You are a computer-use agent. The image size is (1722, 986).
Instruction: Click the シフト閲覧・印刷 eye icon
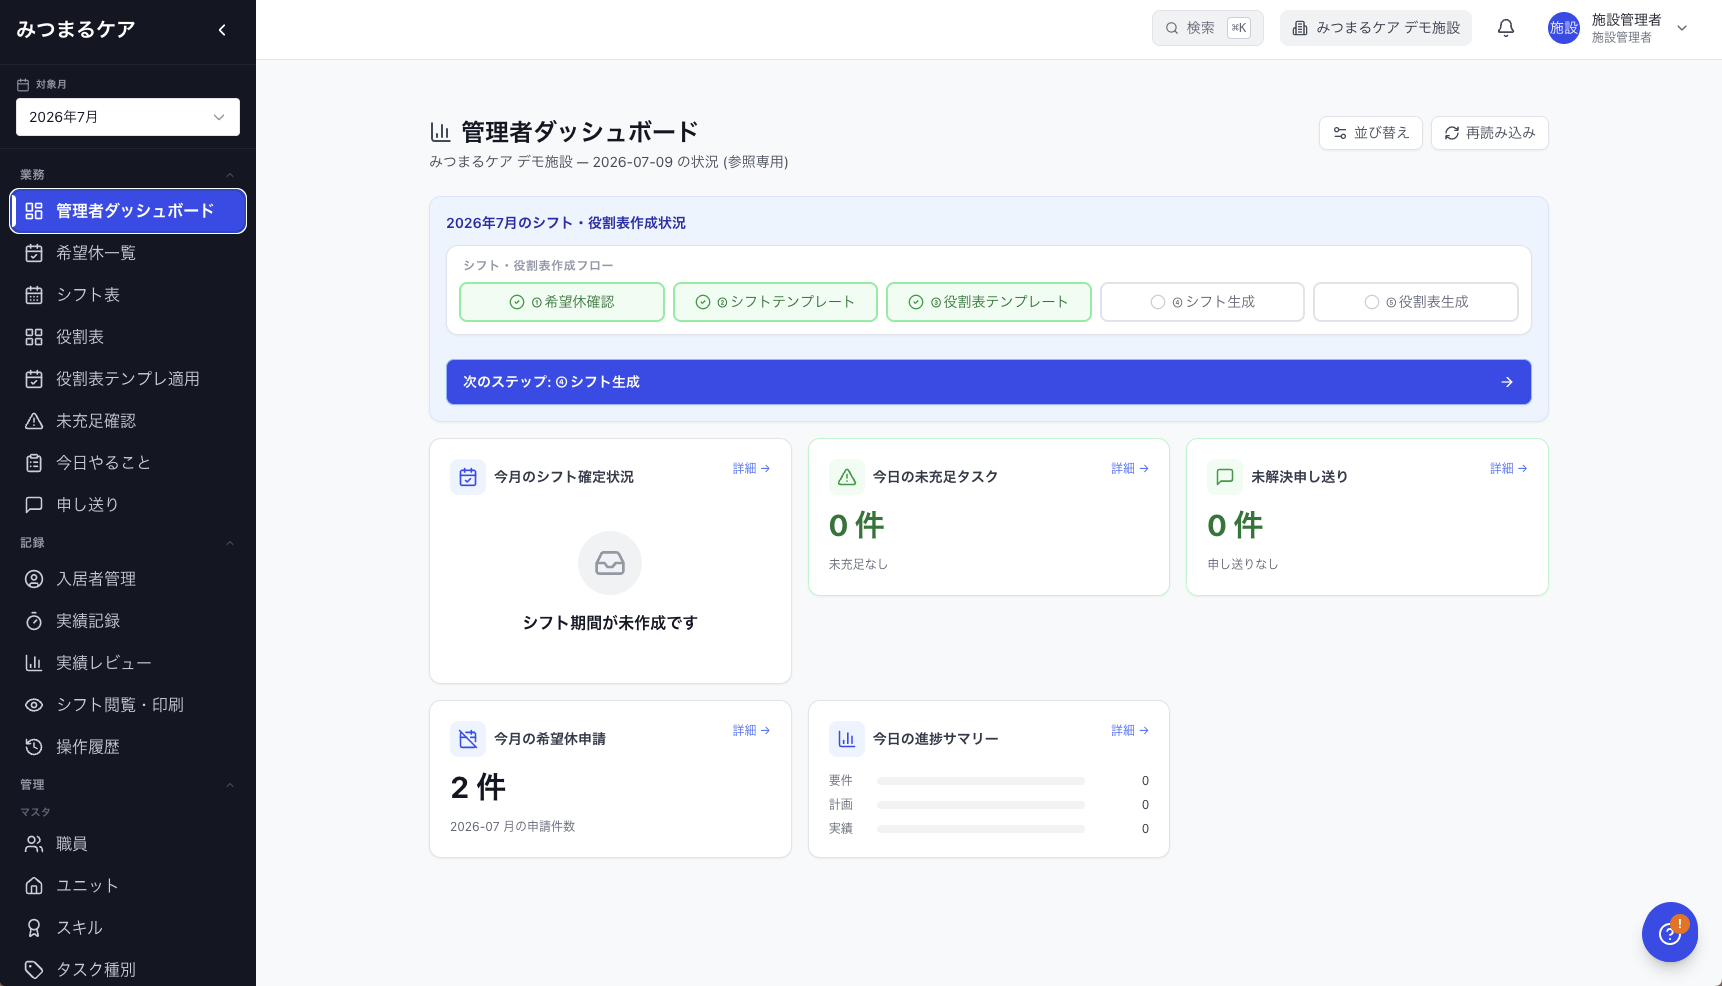click(x=34, y=705)
